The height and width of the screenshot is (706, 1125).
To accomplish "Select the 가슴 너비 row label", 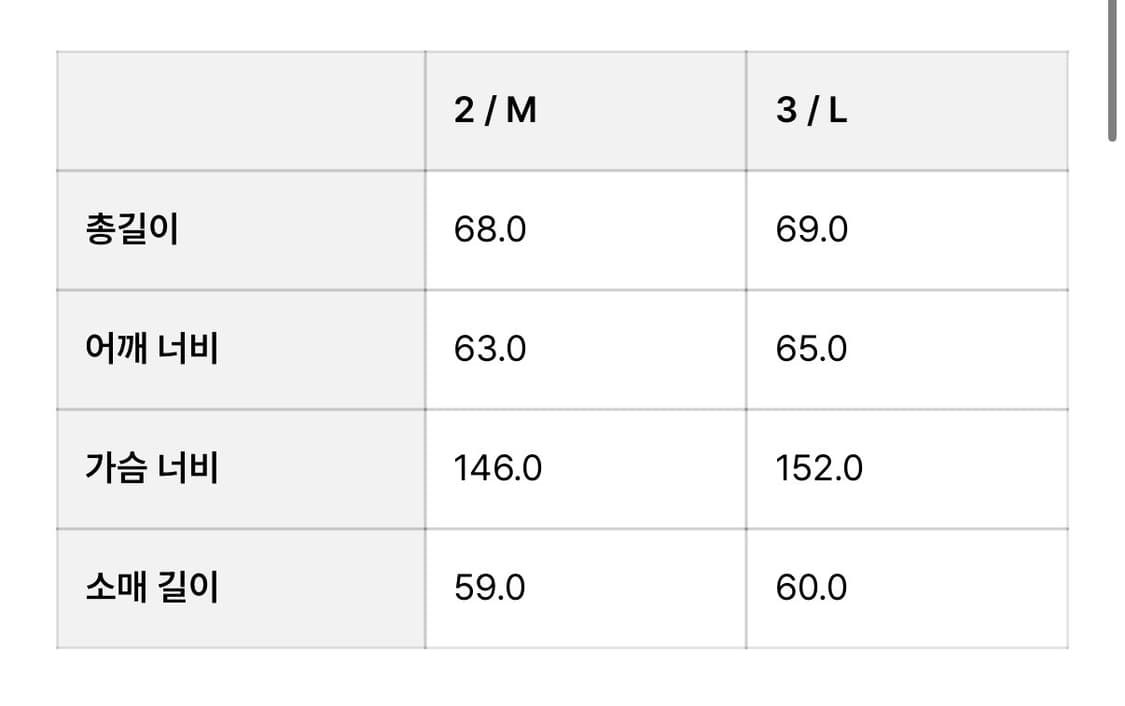I will 152,468.
